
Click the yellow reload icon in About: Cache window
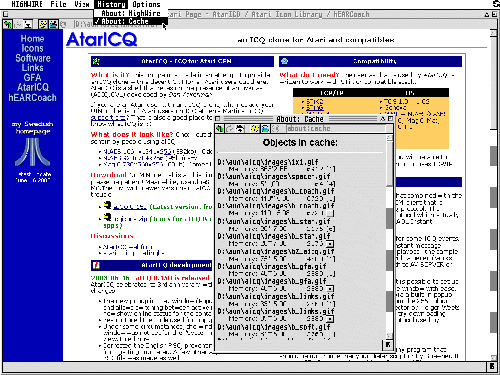255,129
